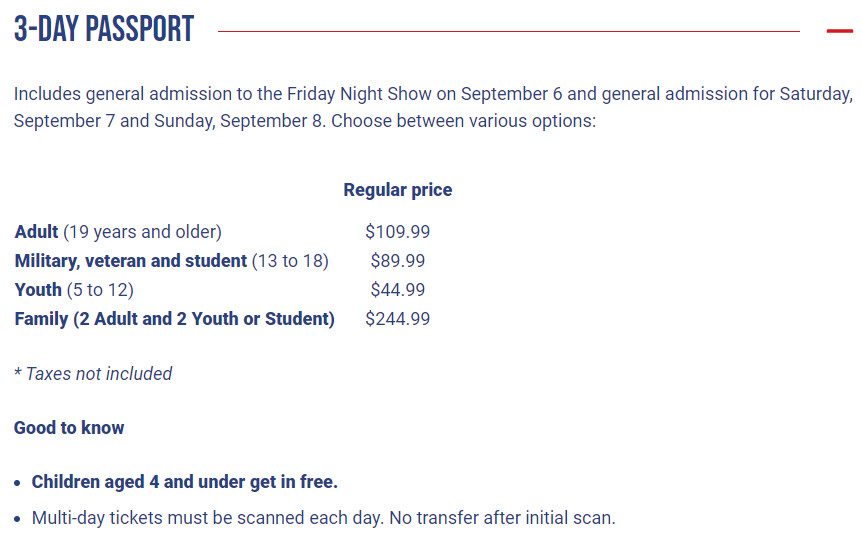This screenshot has width=862, height=537.
Task: Select the Youth (5 to 12) label
Action: tap(74, 290)
